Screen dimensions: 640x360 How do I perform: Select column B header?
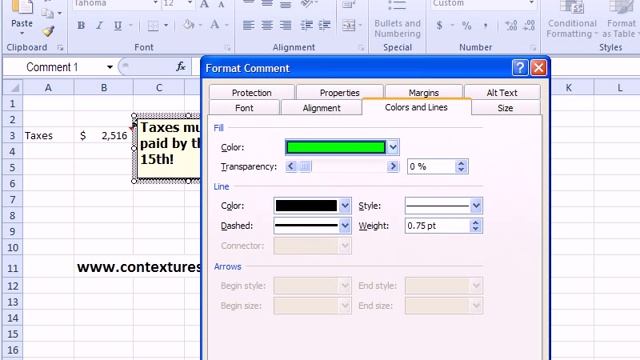pos(104,87)
